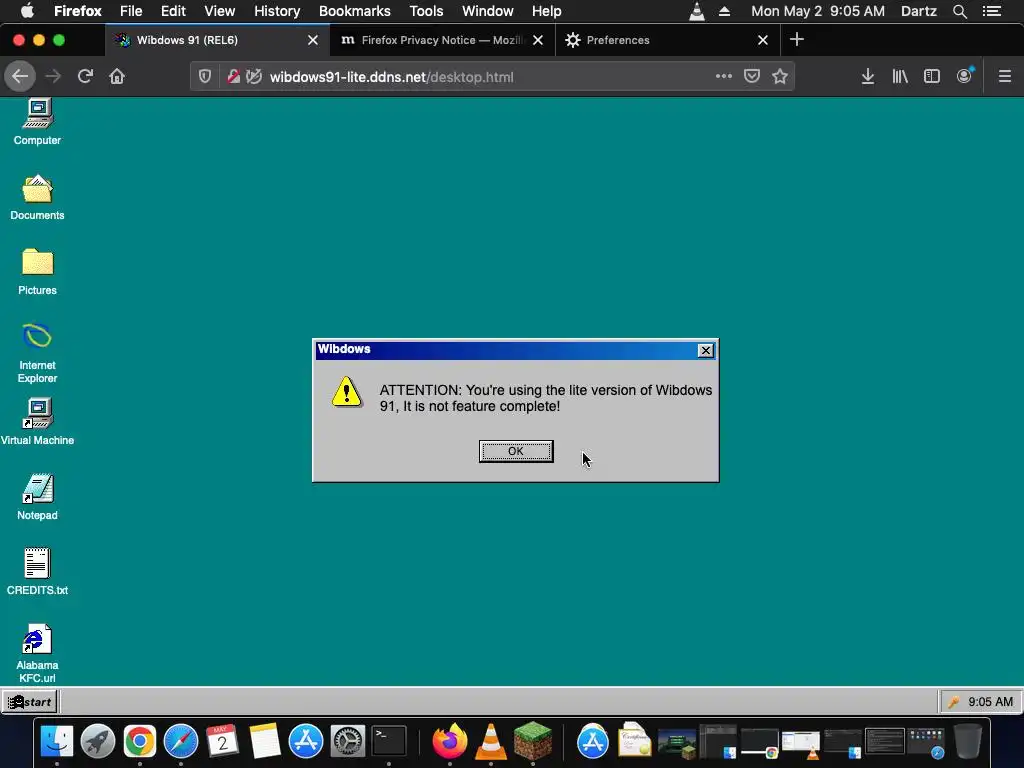The width and height of the screenshot is (1024, 768).
Task: Click the 9:05 AM clock in the Wibdows taskbar
Action: [991, 702]
